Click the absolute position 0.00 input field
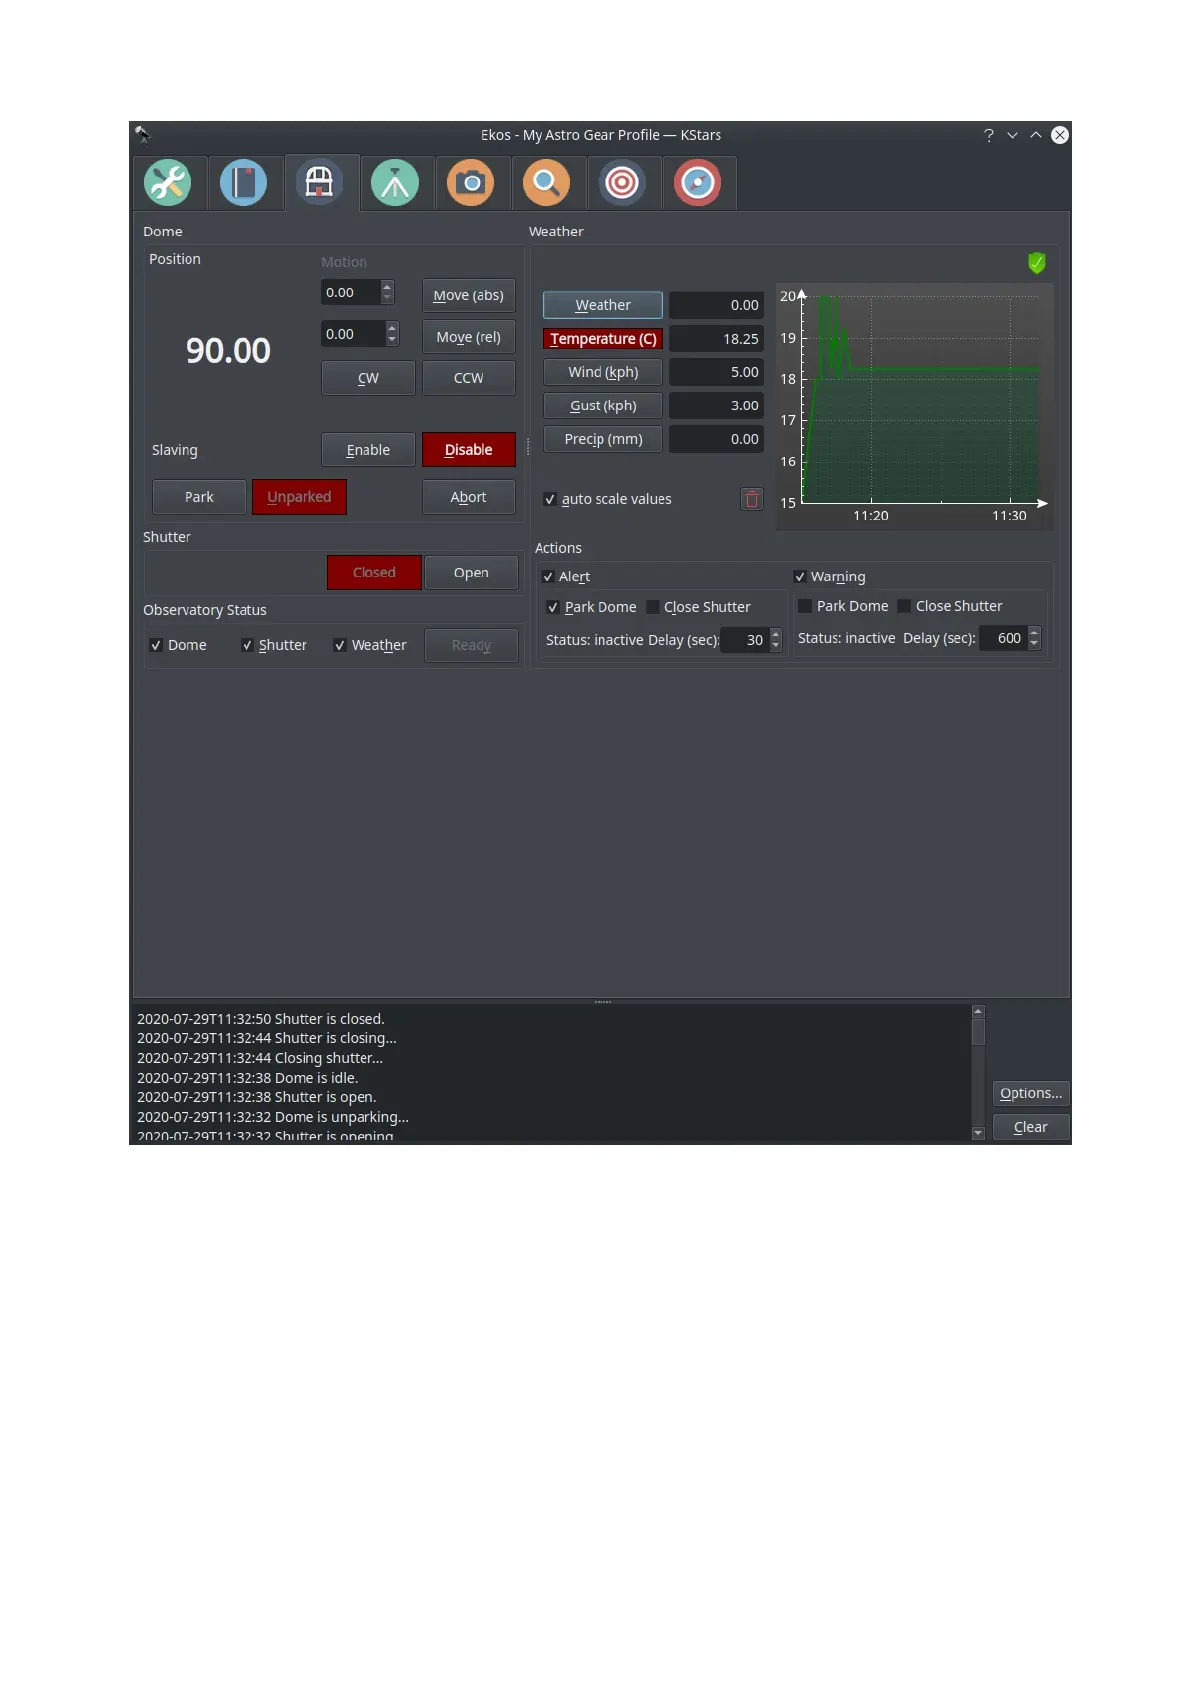Screen dimensions: 1191x1684 click(x=351, y=292)
